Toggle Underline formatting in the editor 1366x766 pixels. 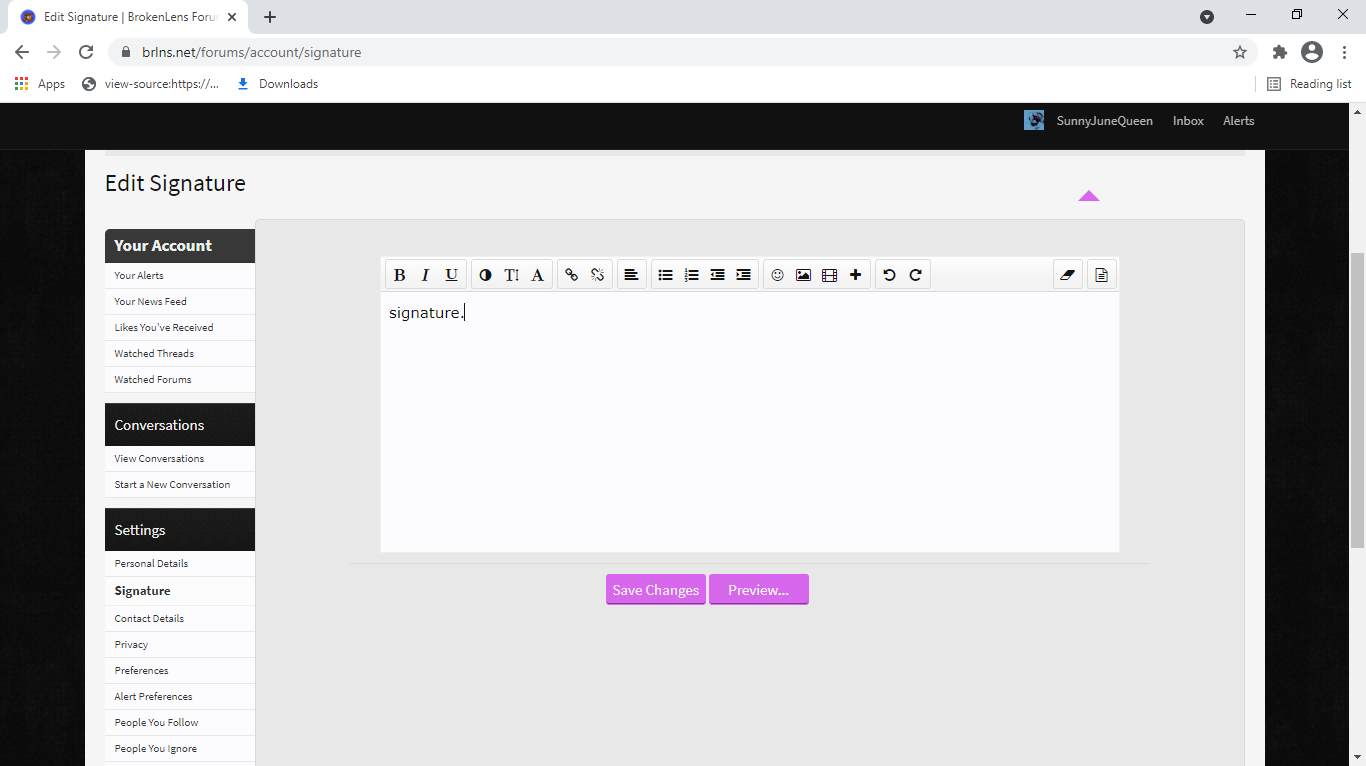(451, 275)
